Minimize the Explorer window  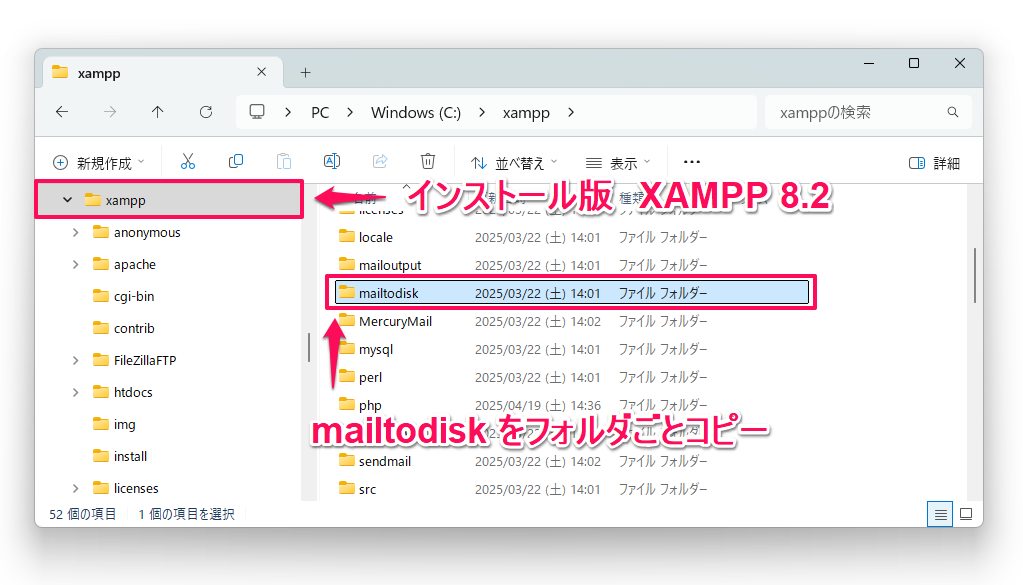pyautogui.click(x=869, y=63)
